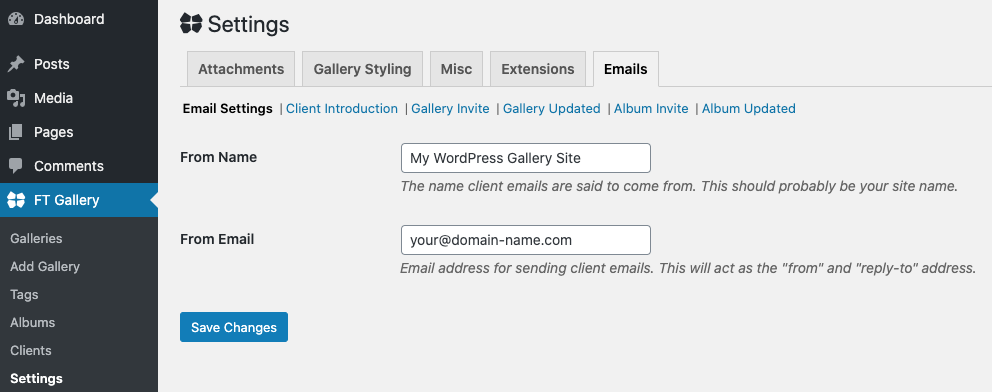The image size is (992, 392).
Task: Open the Clients submenu item
Action: (x=31, y=350)
